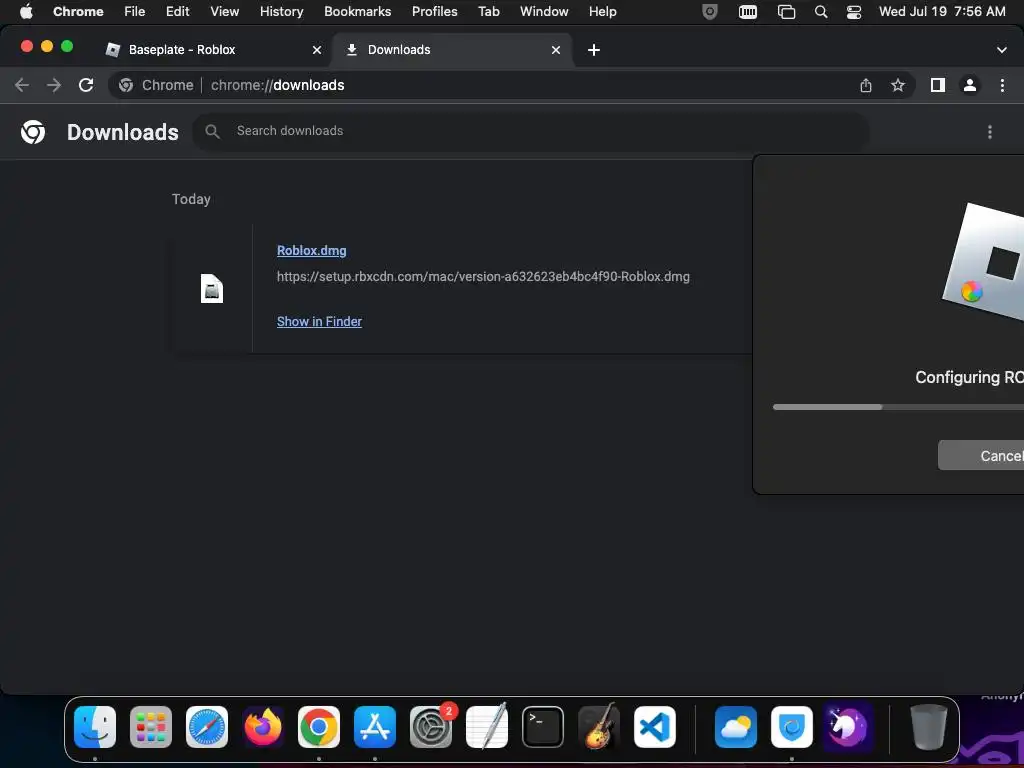Open the weather cloud app in dock
1024x768 pixels.
(736, 727)
